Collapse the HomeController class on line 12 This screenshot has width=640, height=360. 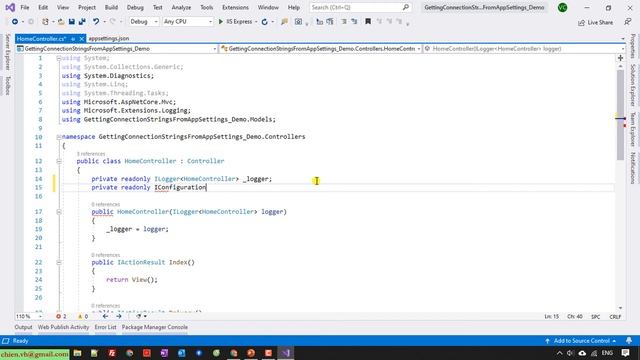coord(59,161)
